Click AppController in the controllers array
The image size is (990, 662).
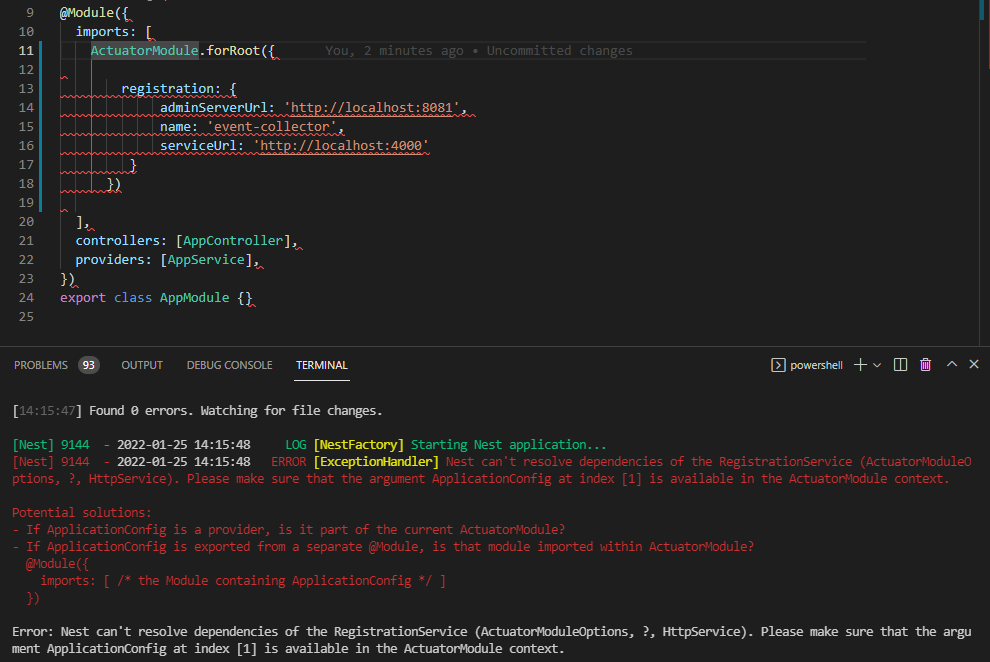(x=232, y=240)
